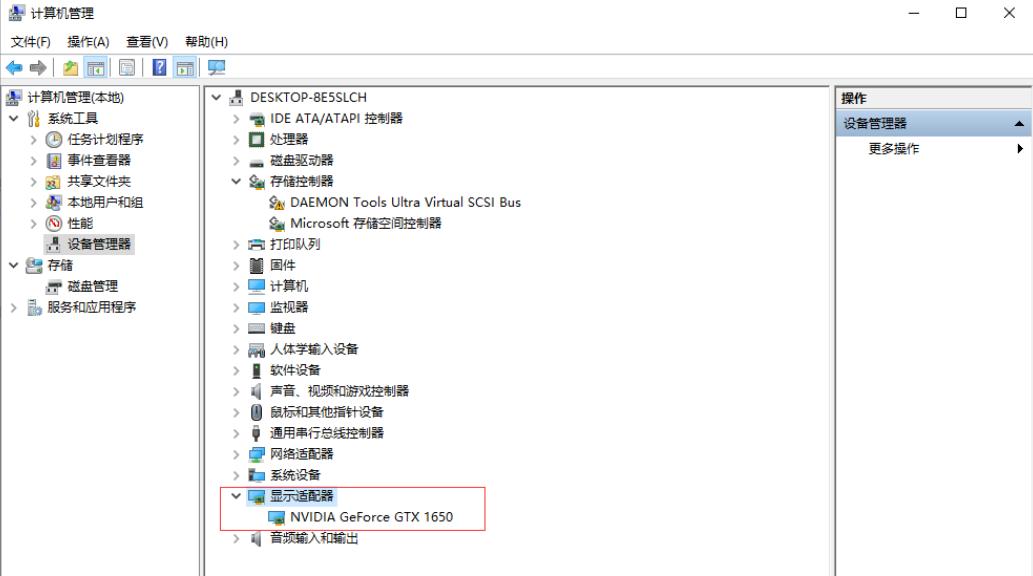Screen dimensions: 1033x576
Task: Click the network adapter icon
Action: [x=256, y=455]
